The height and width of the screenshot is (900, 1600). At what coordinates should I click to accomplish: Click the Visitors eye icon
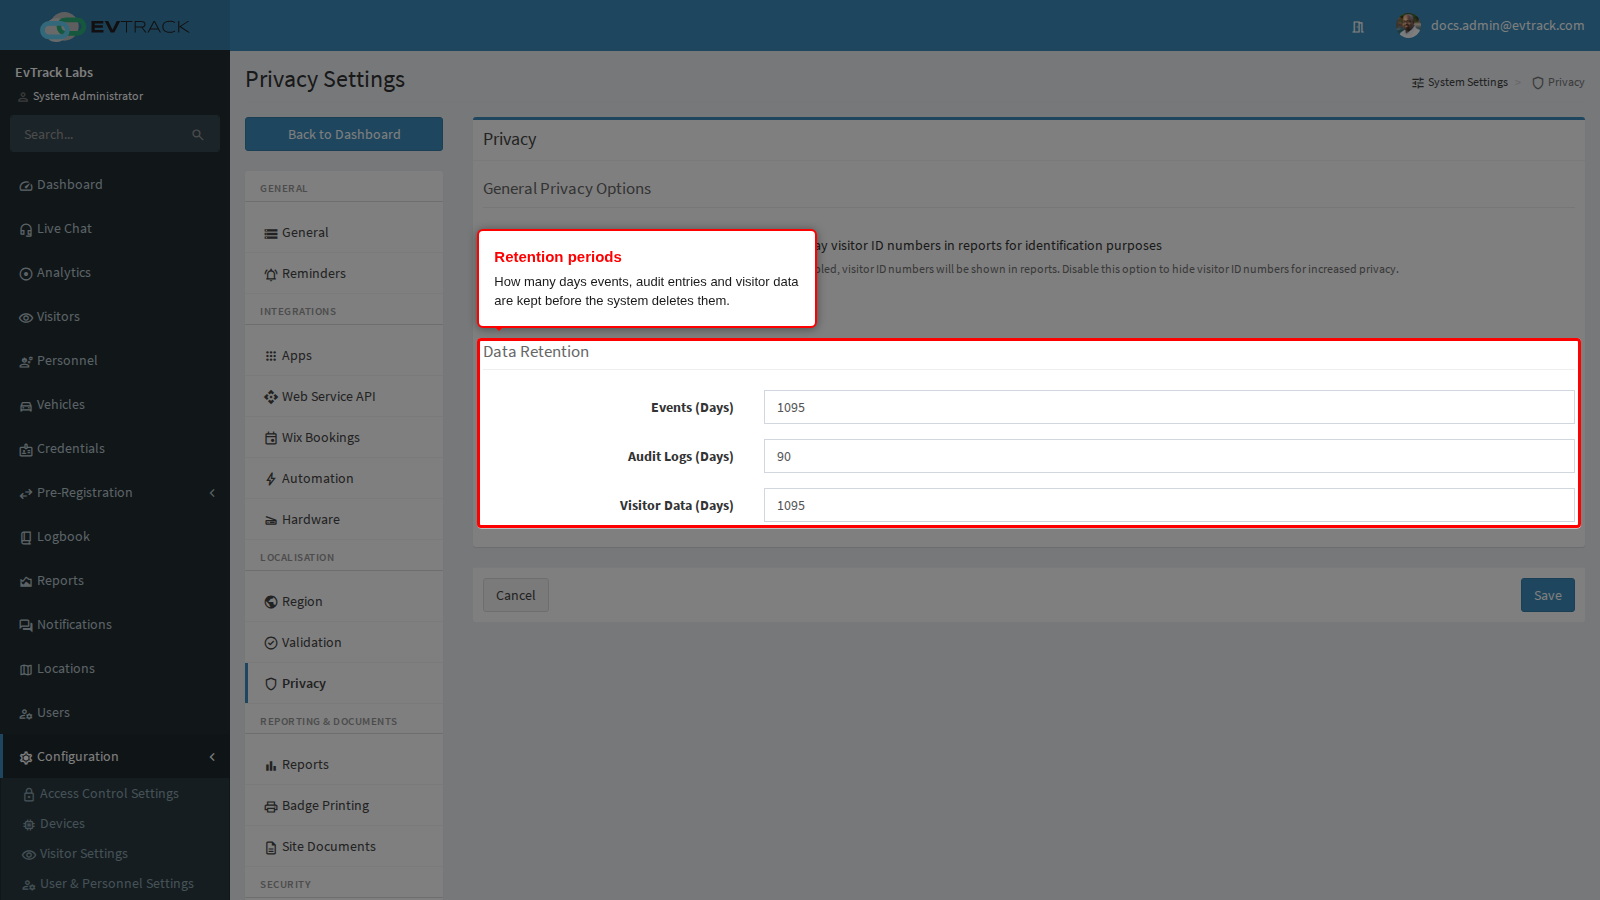pyautogui.click(x=26, y=318)
